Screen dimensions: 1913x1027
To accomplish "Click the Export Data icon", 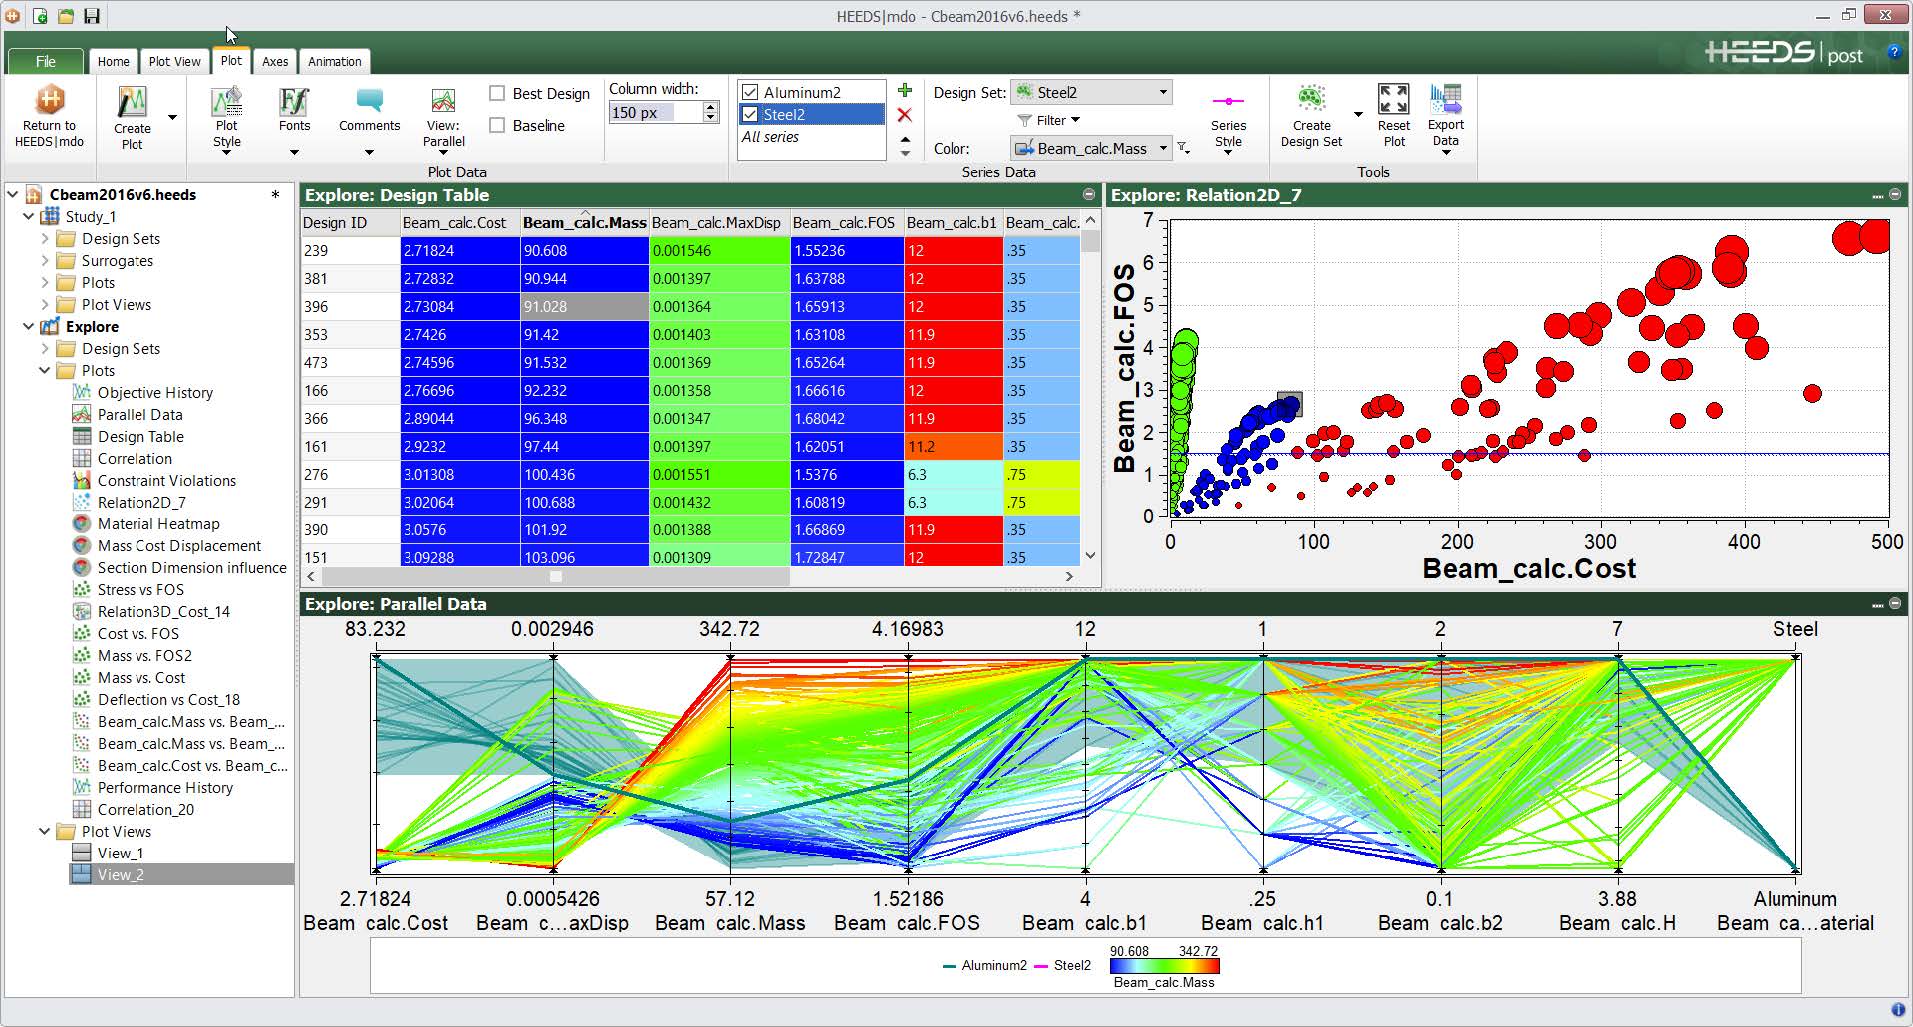I will coord(1446,100).
